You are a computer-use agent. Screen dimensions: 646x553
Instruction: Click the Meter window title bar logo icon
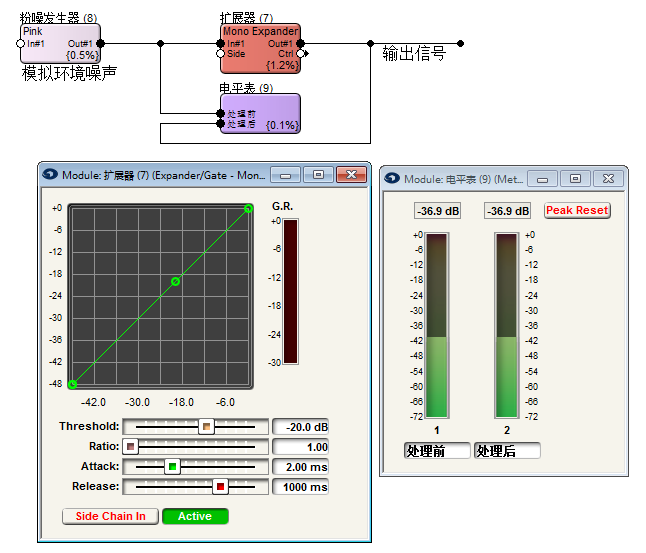tap(392, 178)
